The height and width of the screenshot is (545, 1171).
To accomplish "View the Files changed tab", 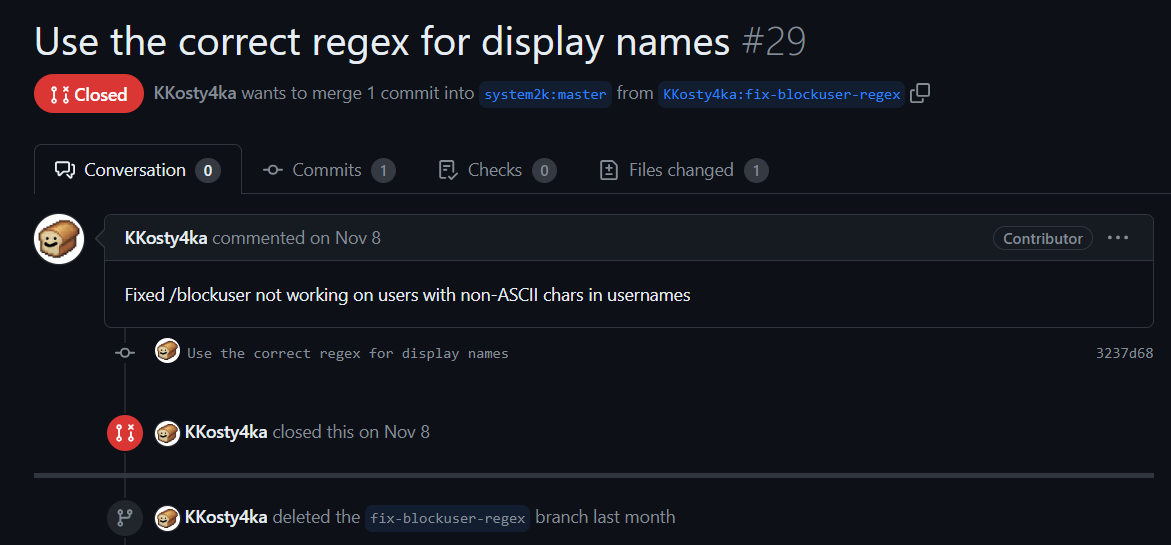I will pyautogui.click(x=682, y=170).
